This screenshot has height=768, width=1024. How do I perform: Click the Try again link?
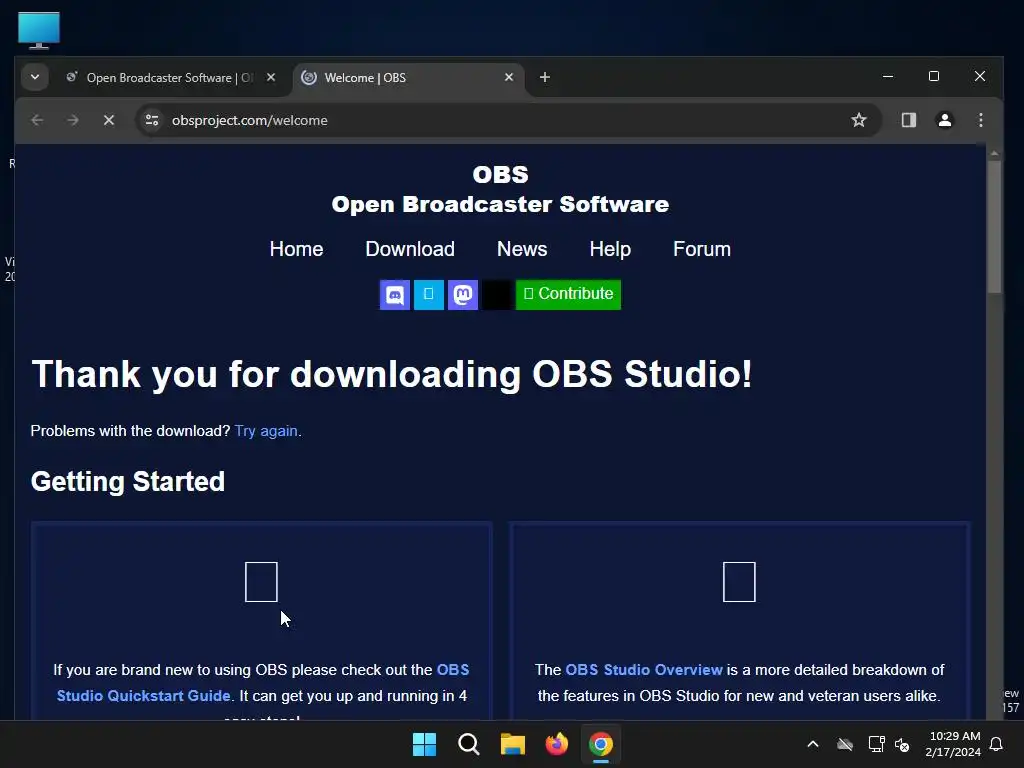(x=266, y=431)
